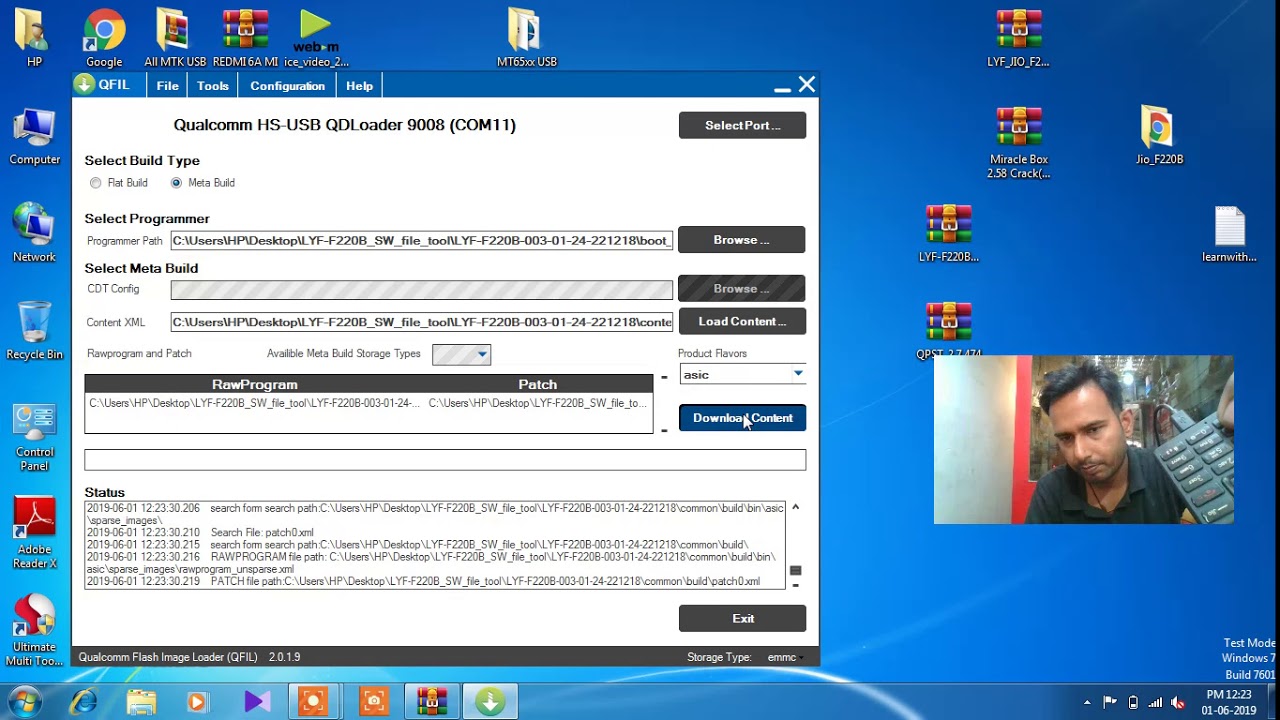Click the taskbar clock showing 12:23
The image size is (1280, 720).
coord(1228,702)
